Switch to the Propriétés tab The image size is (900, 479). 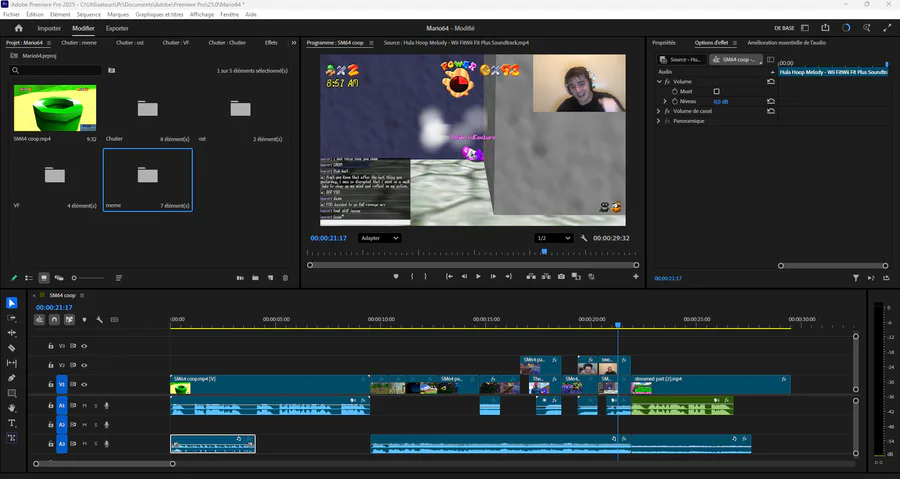coord(664,42)
